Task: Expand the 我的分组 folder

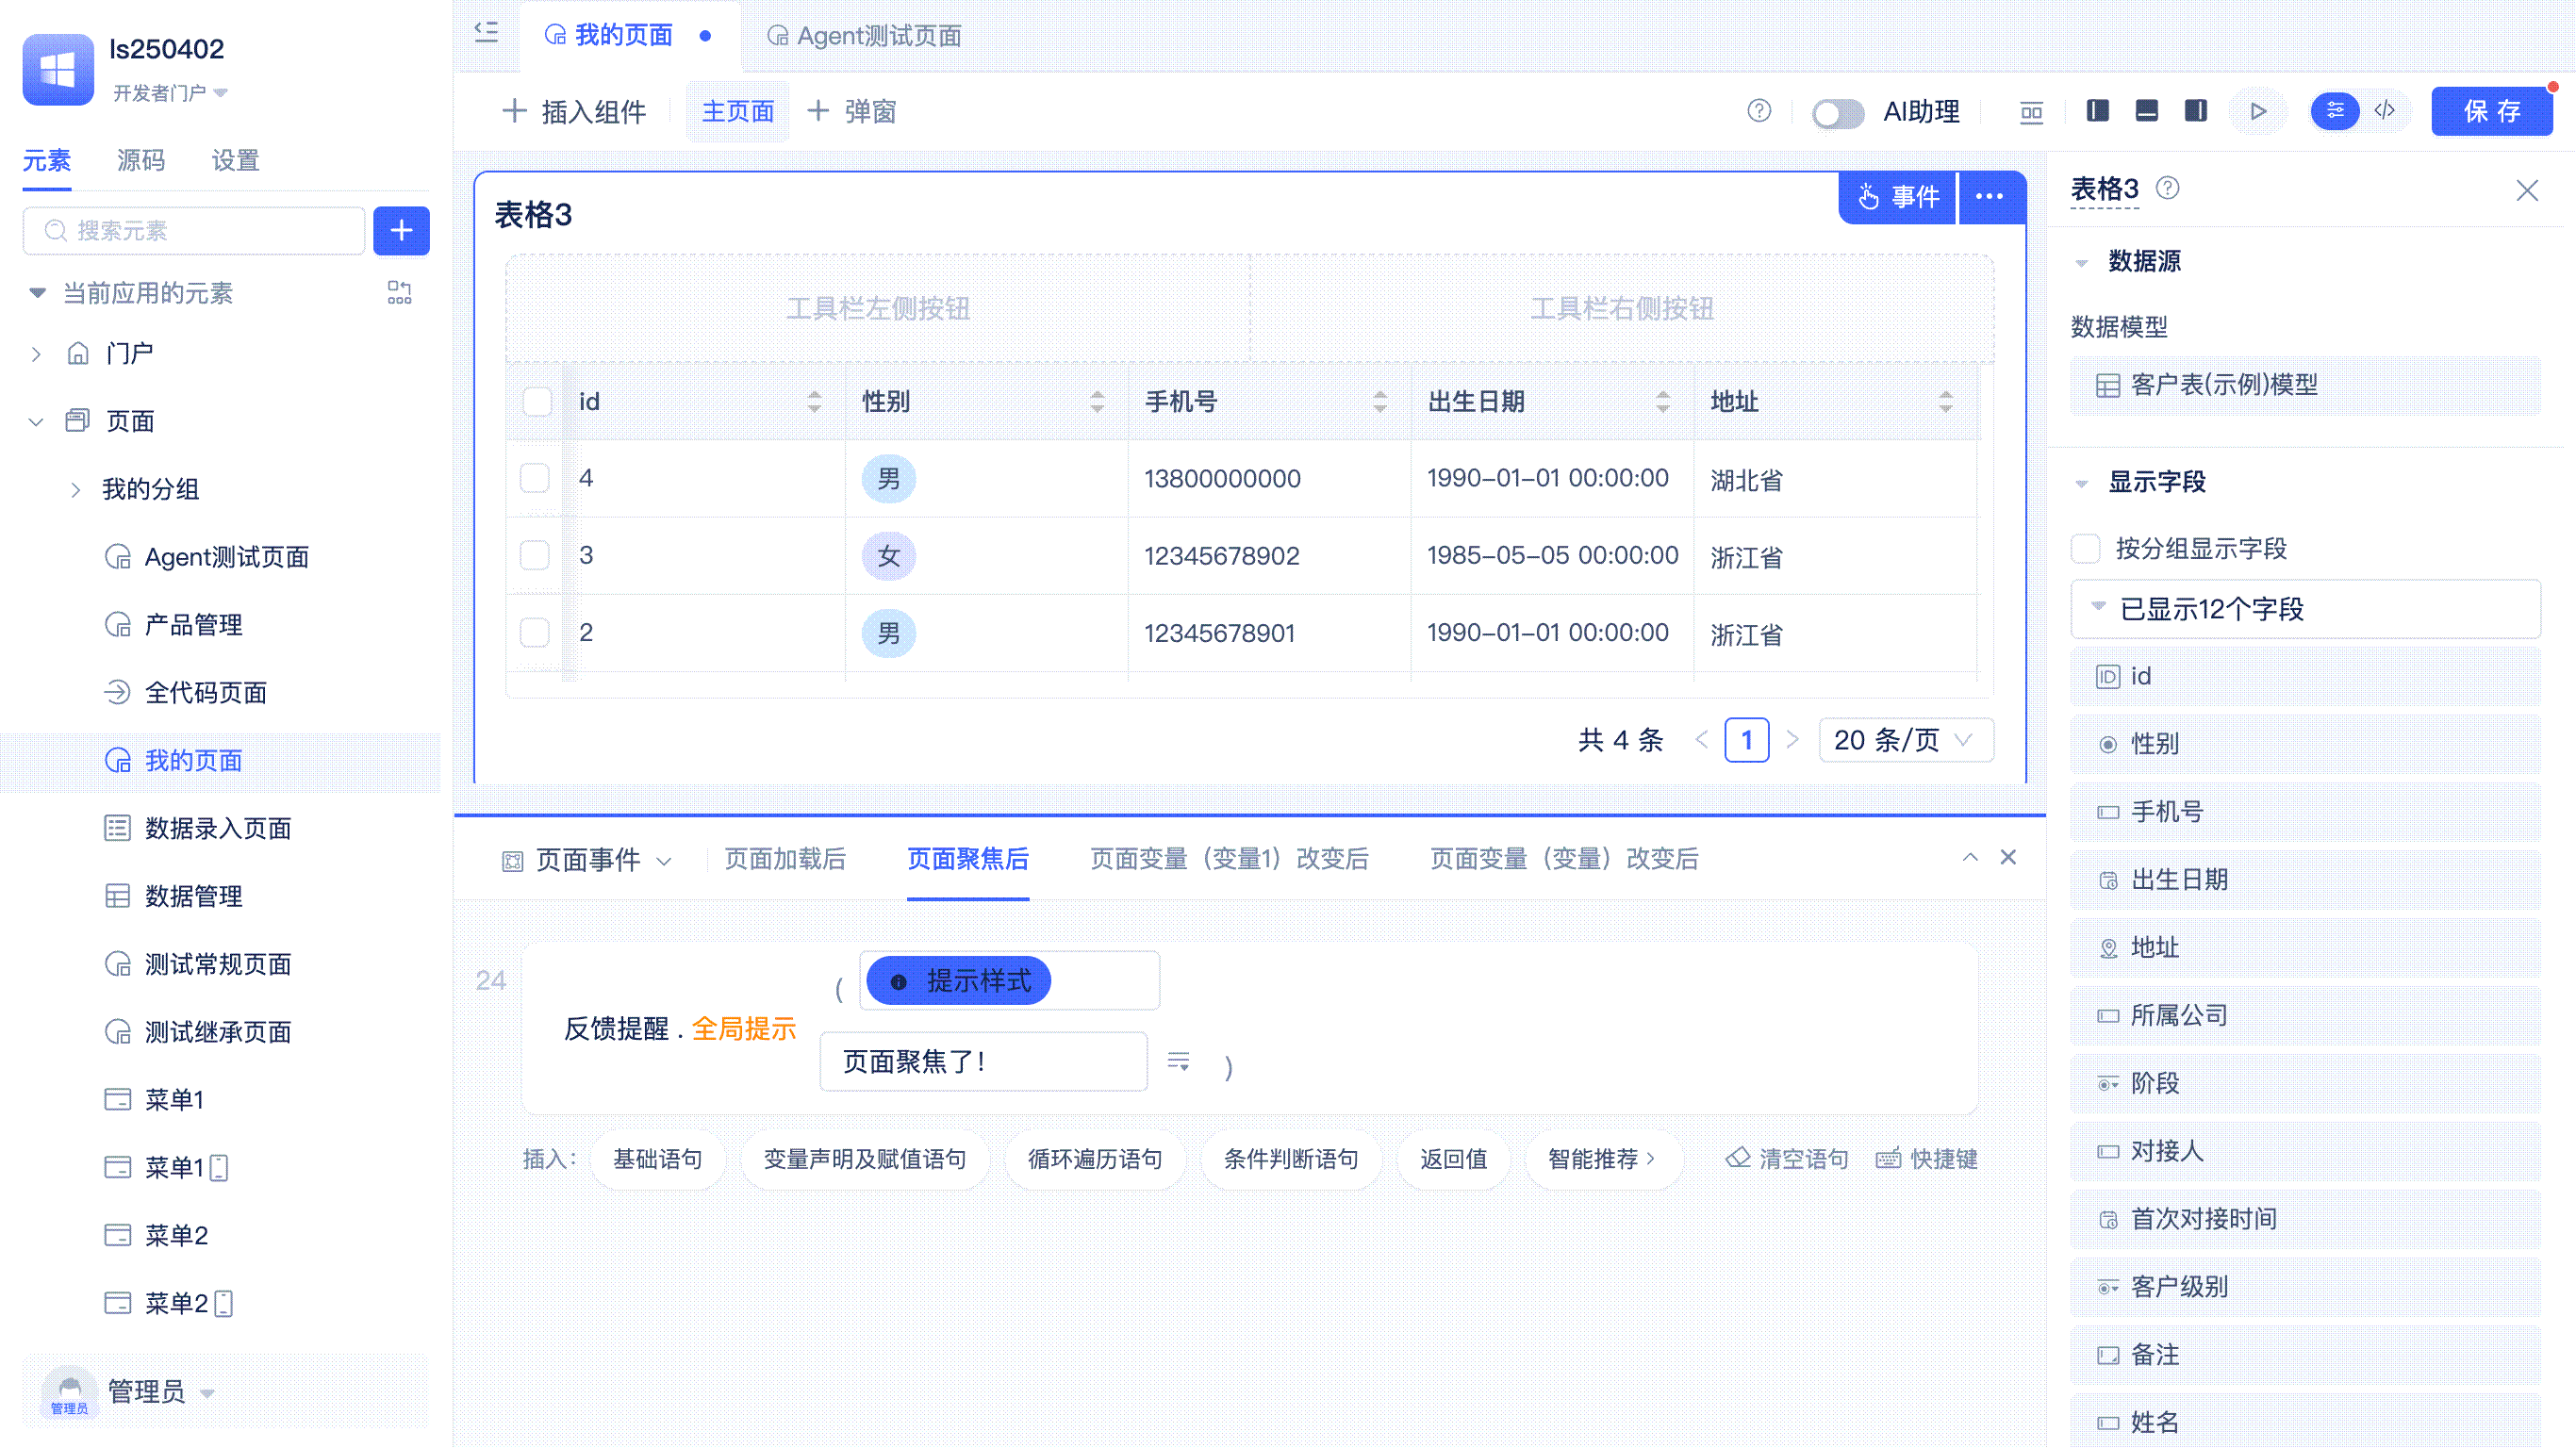Action: (76, 489)
